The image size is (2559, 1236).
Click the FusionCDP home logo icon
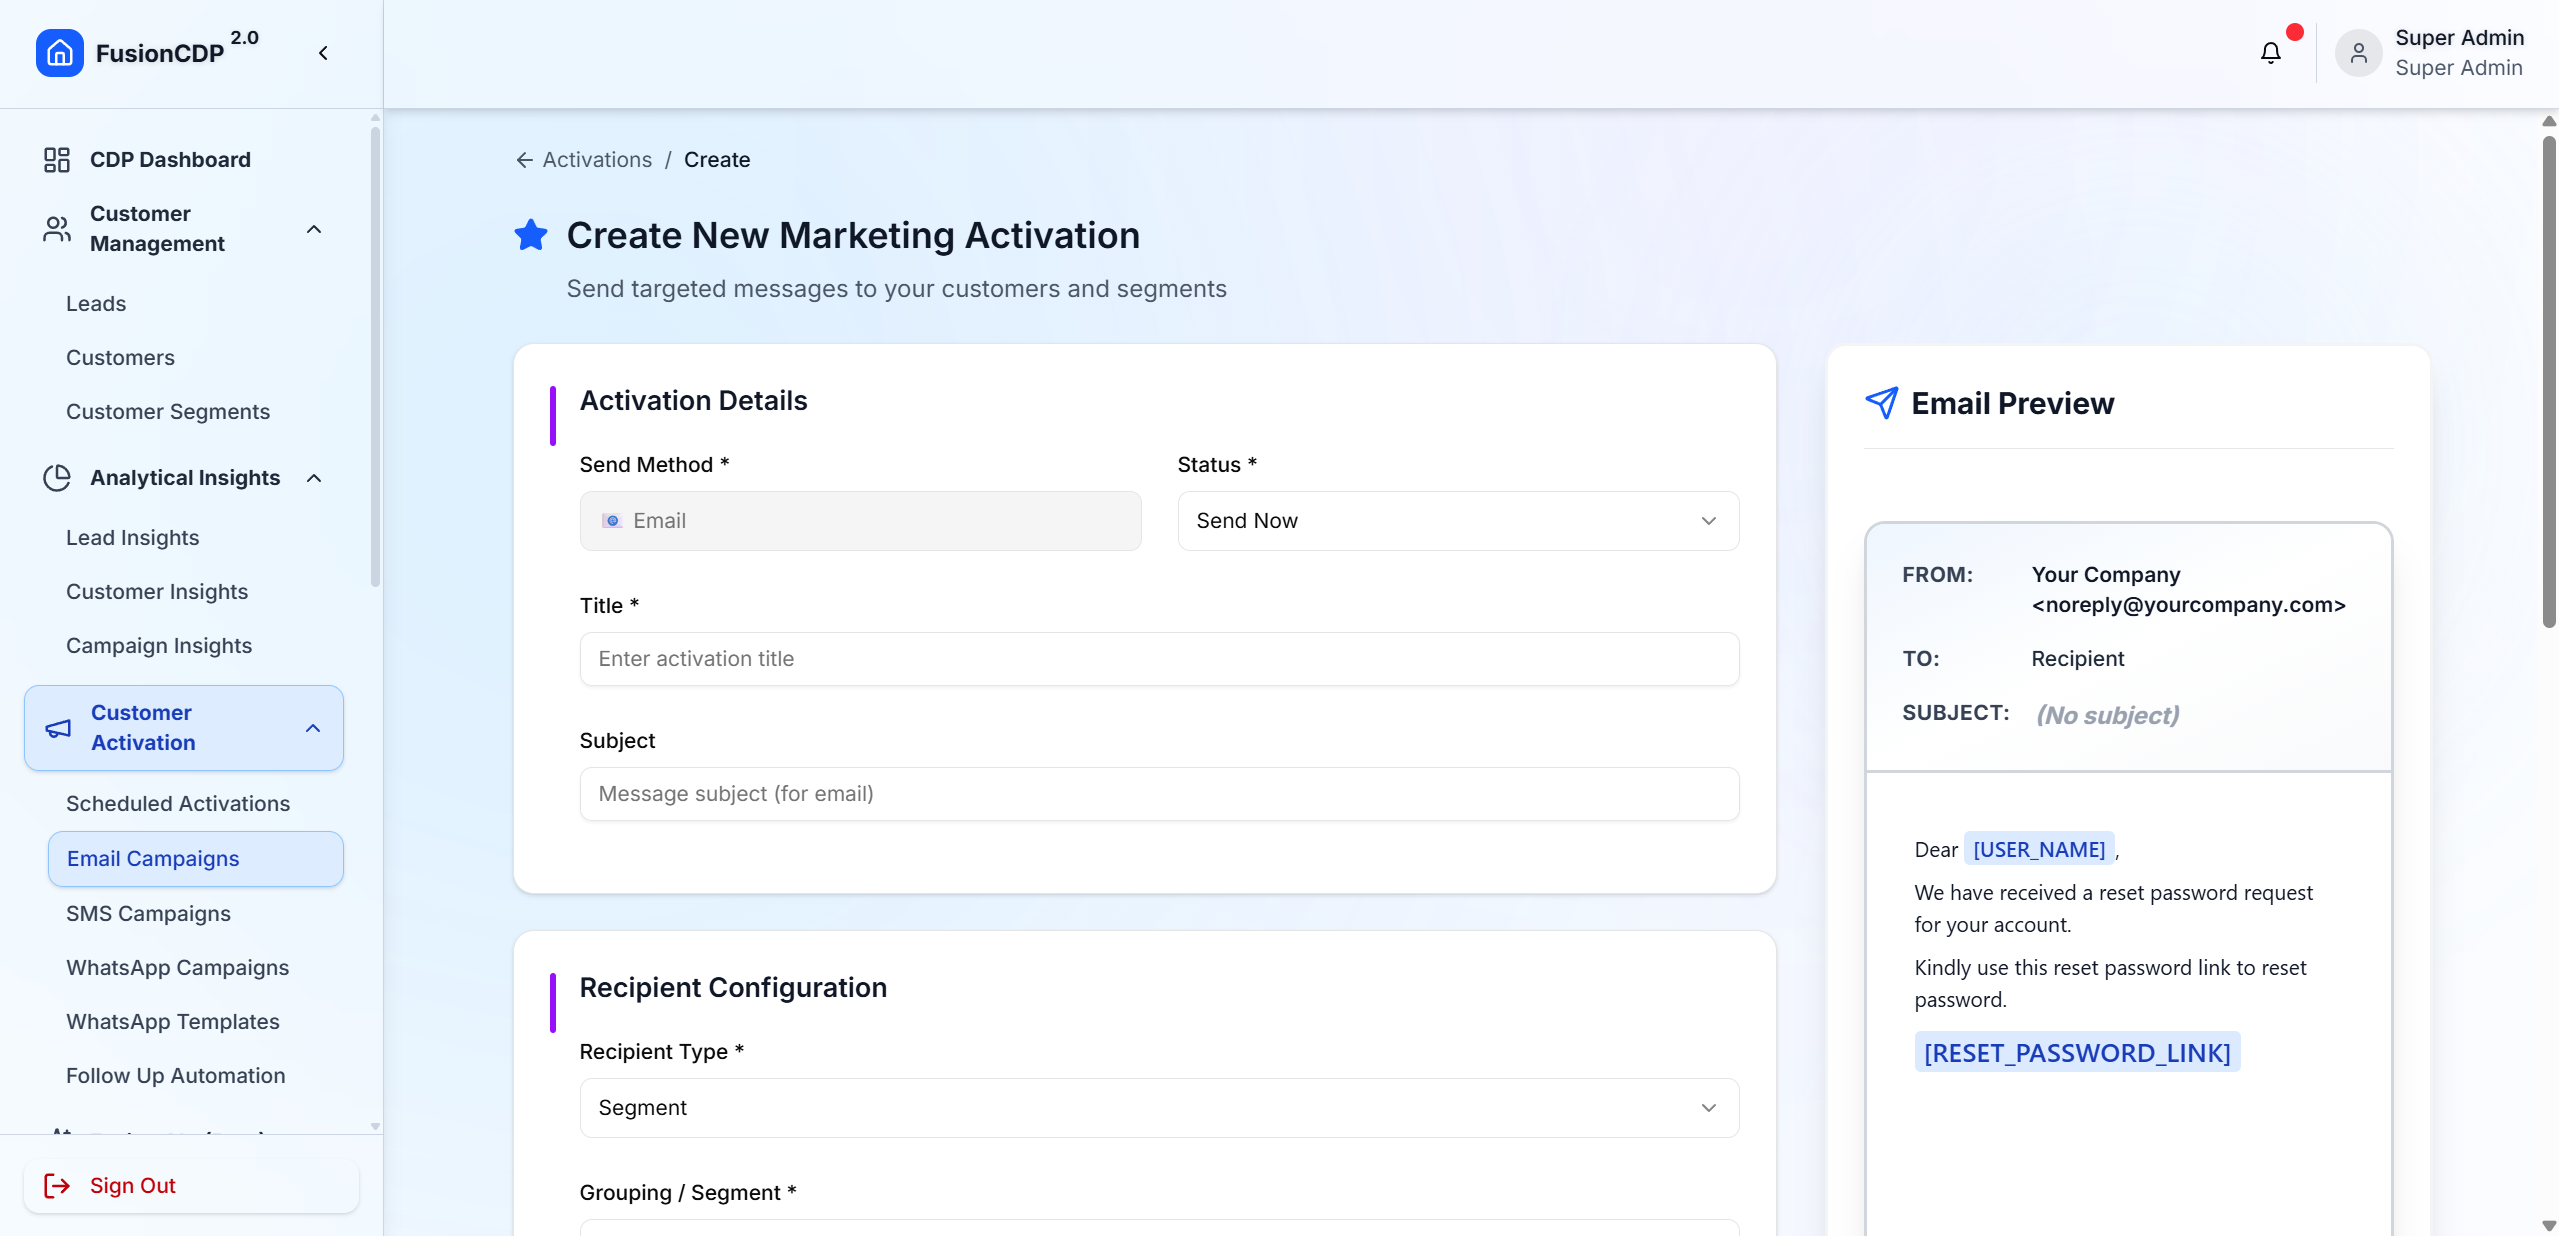59,53
